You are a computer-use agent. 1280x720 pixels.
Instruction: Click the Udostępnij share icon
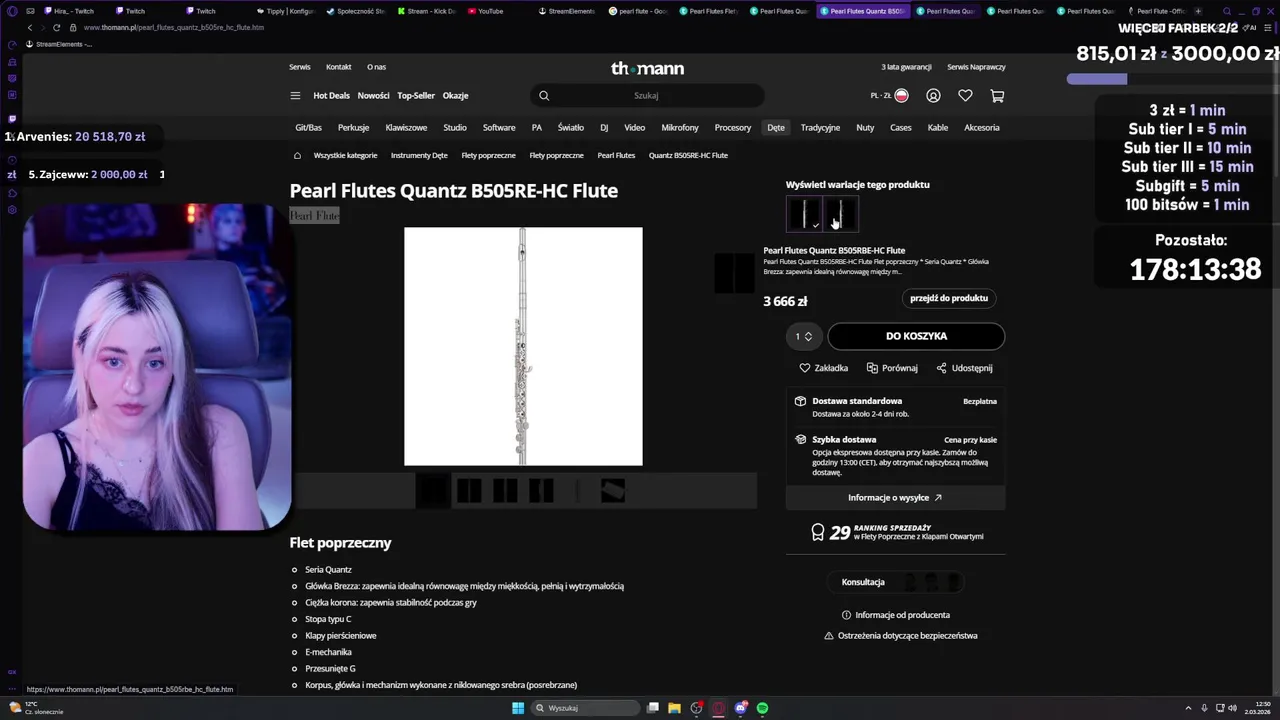click(941, 368)
